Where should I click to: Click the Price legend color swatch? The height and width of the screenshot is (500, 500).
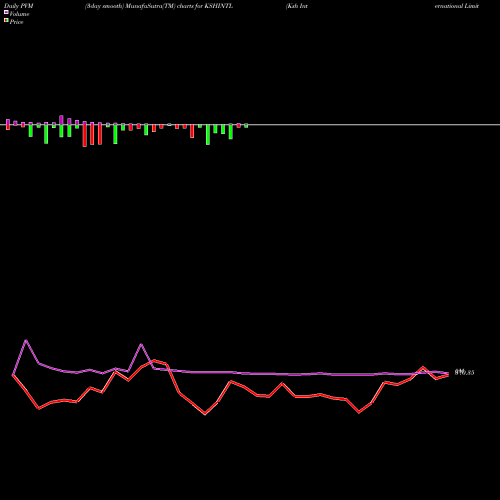click(x=6, y=21)
